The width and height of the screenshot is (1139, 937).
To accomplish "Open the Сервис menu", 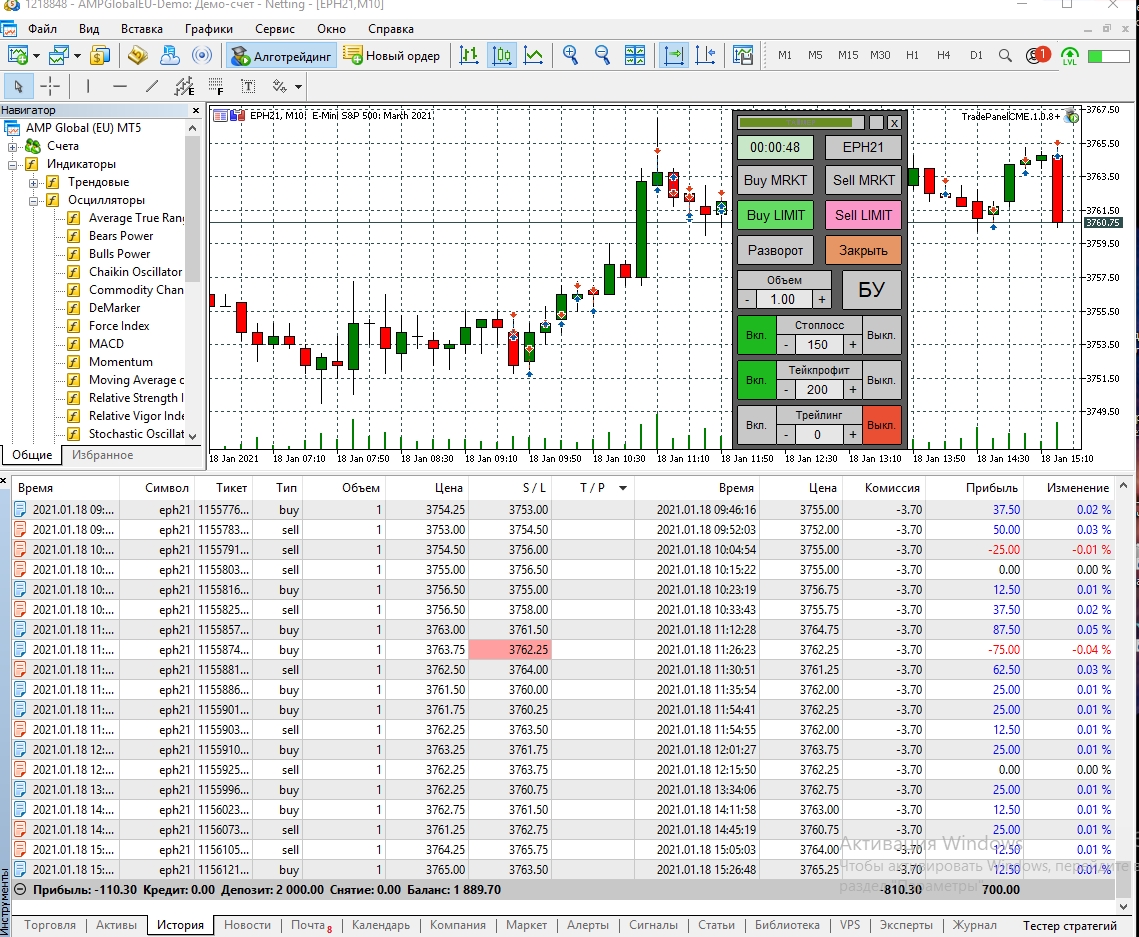I will coord(275,29).
